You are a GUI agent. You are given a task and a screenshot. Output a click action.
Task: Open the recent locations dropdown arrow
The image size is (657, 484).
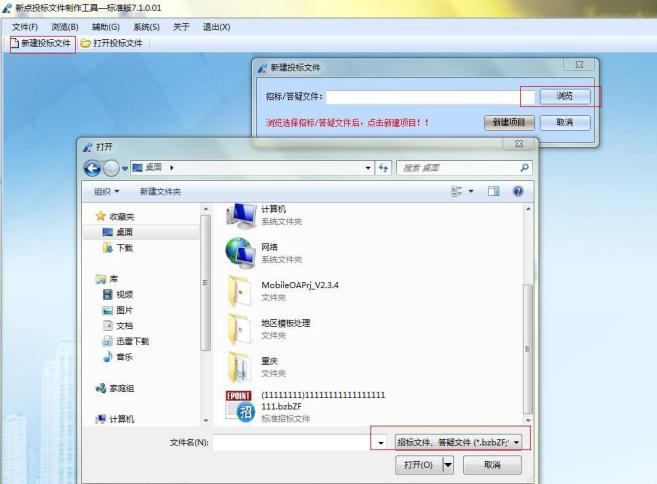124,168
